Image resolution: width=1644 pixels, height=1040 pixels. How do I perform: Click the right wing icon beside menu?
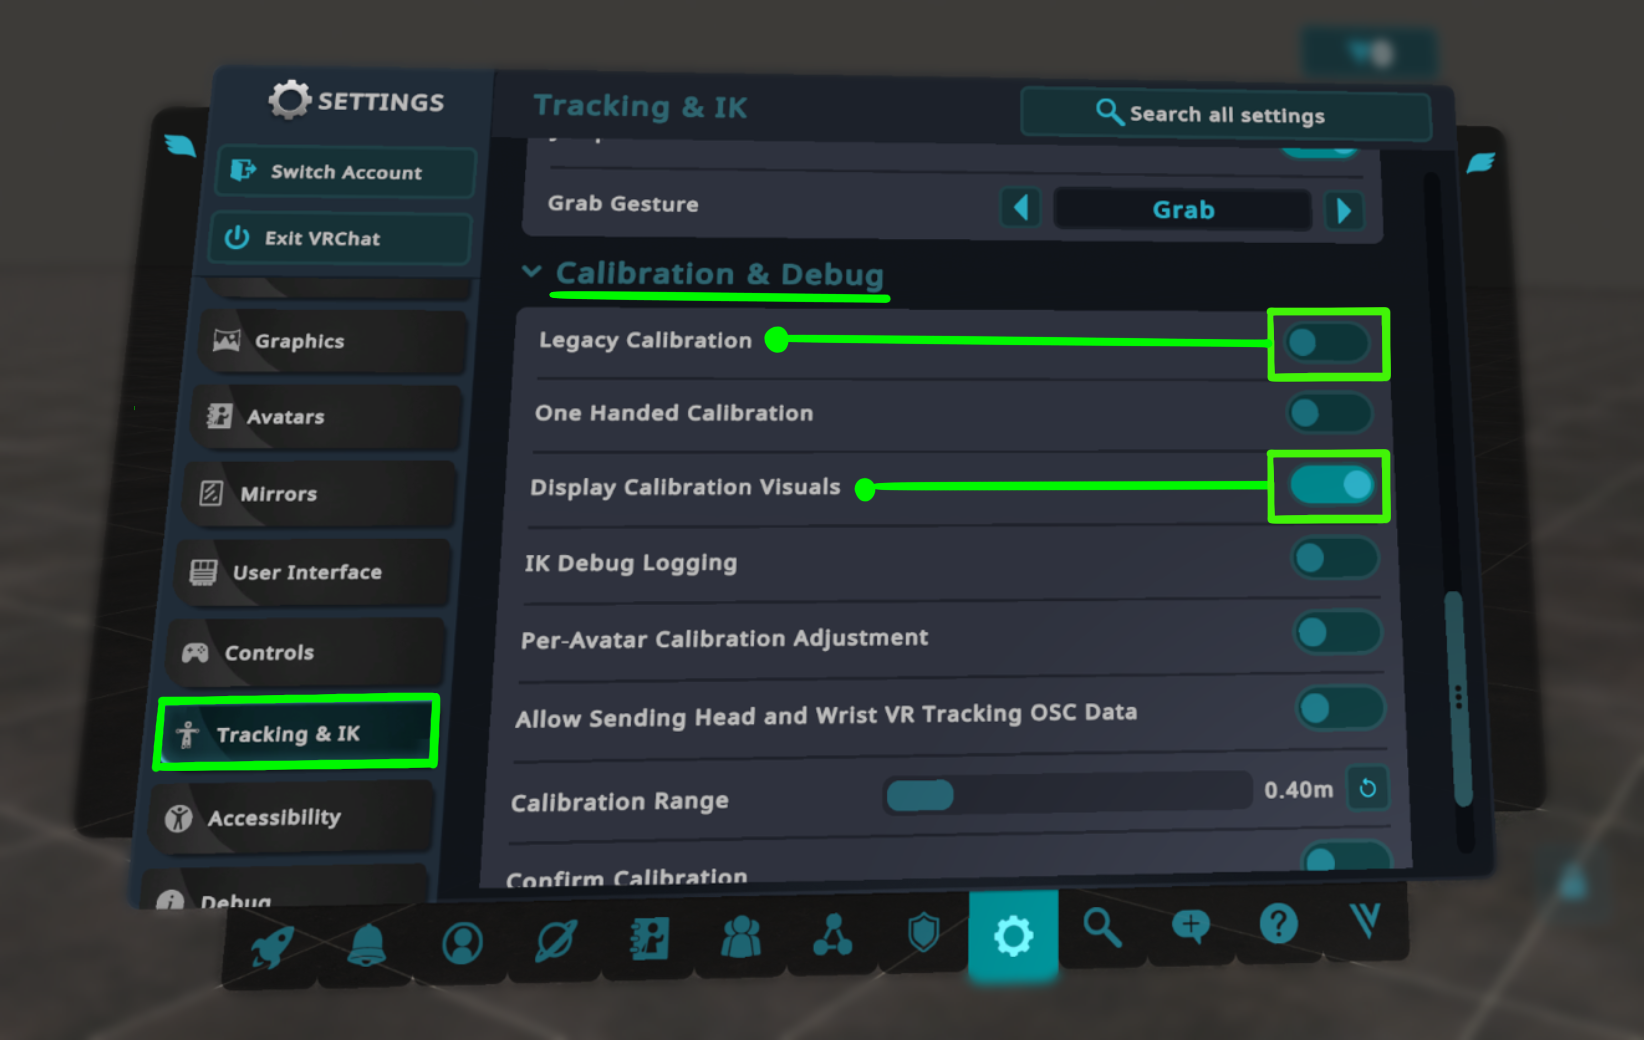click(1480, 163)
